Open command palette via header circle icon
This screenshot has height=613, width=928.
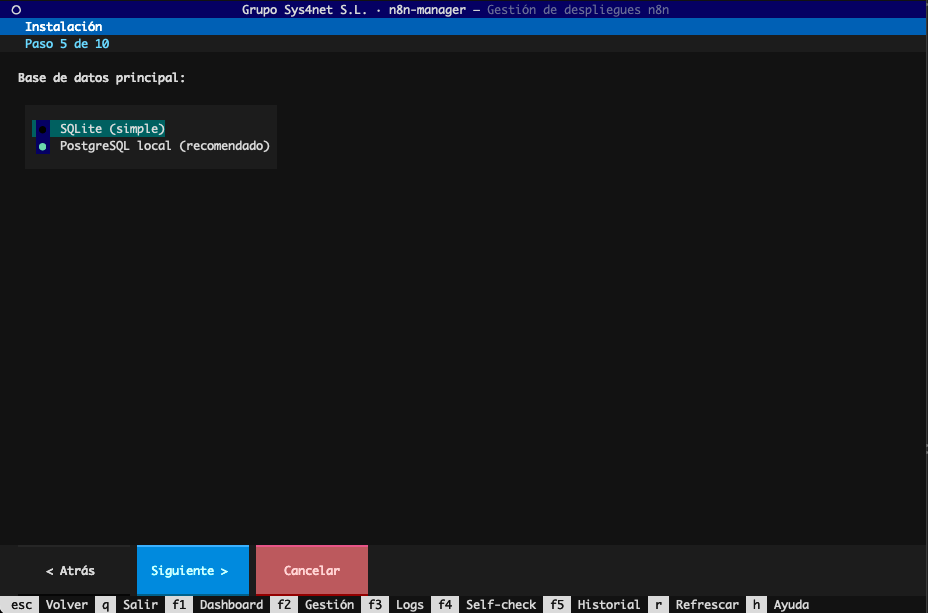(16, 9)
